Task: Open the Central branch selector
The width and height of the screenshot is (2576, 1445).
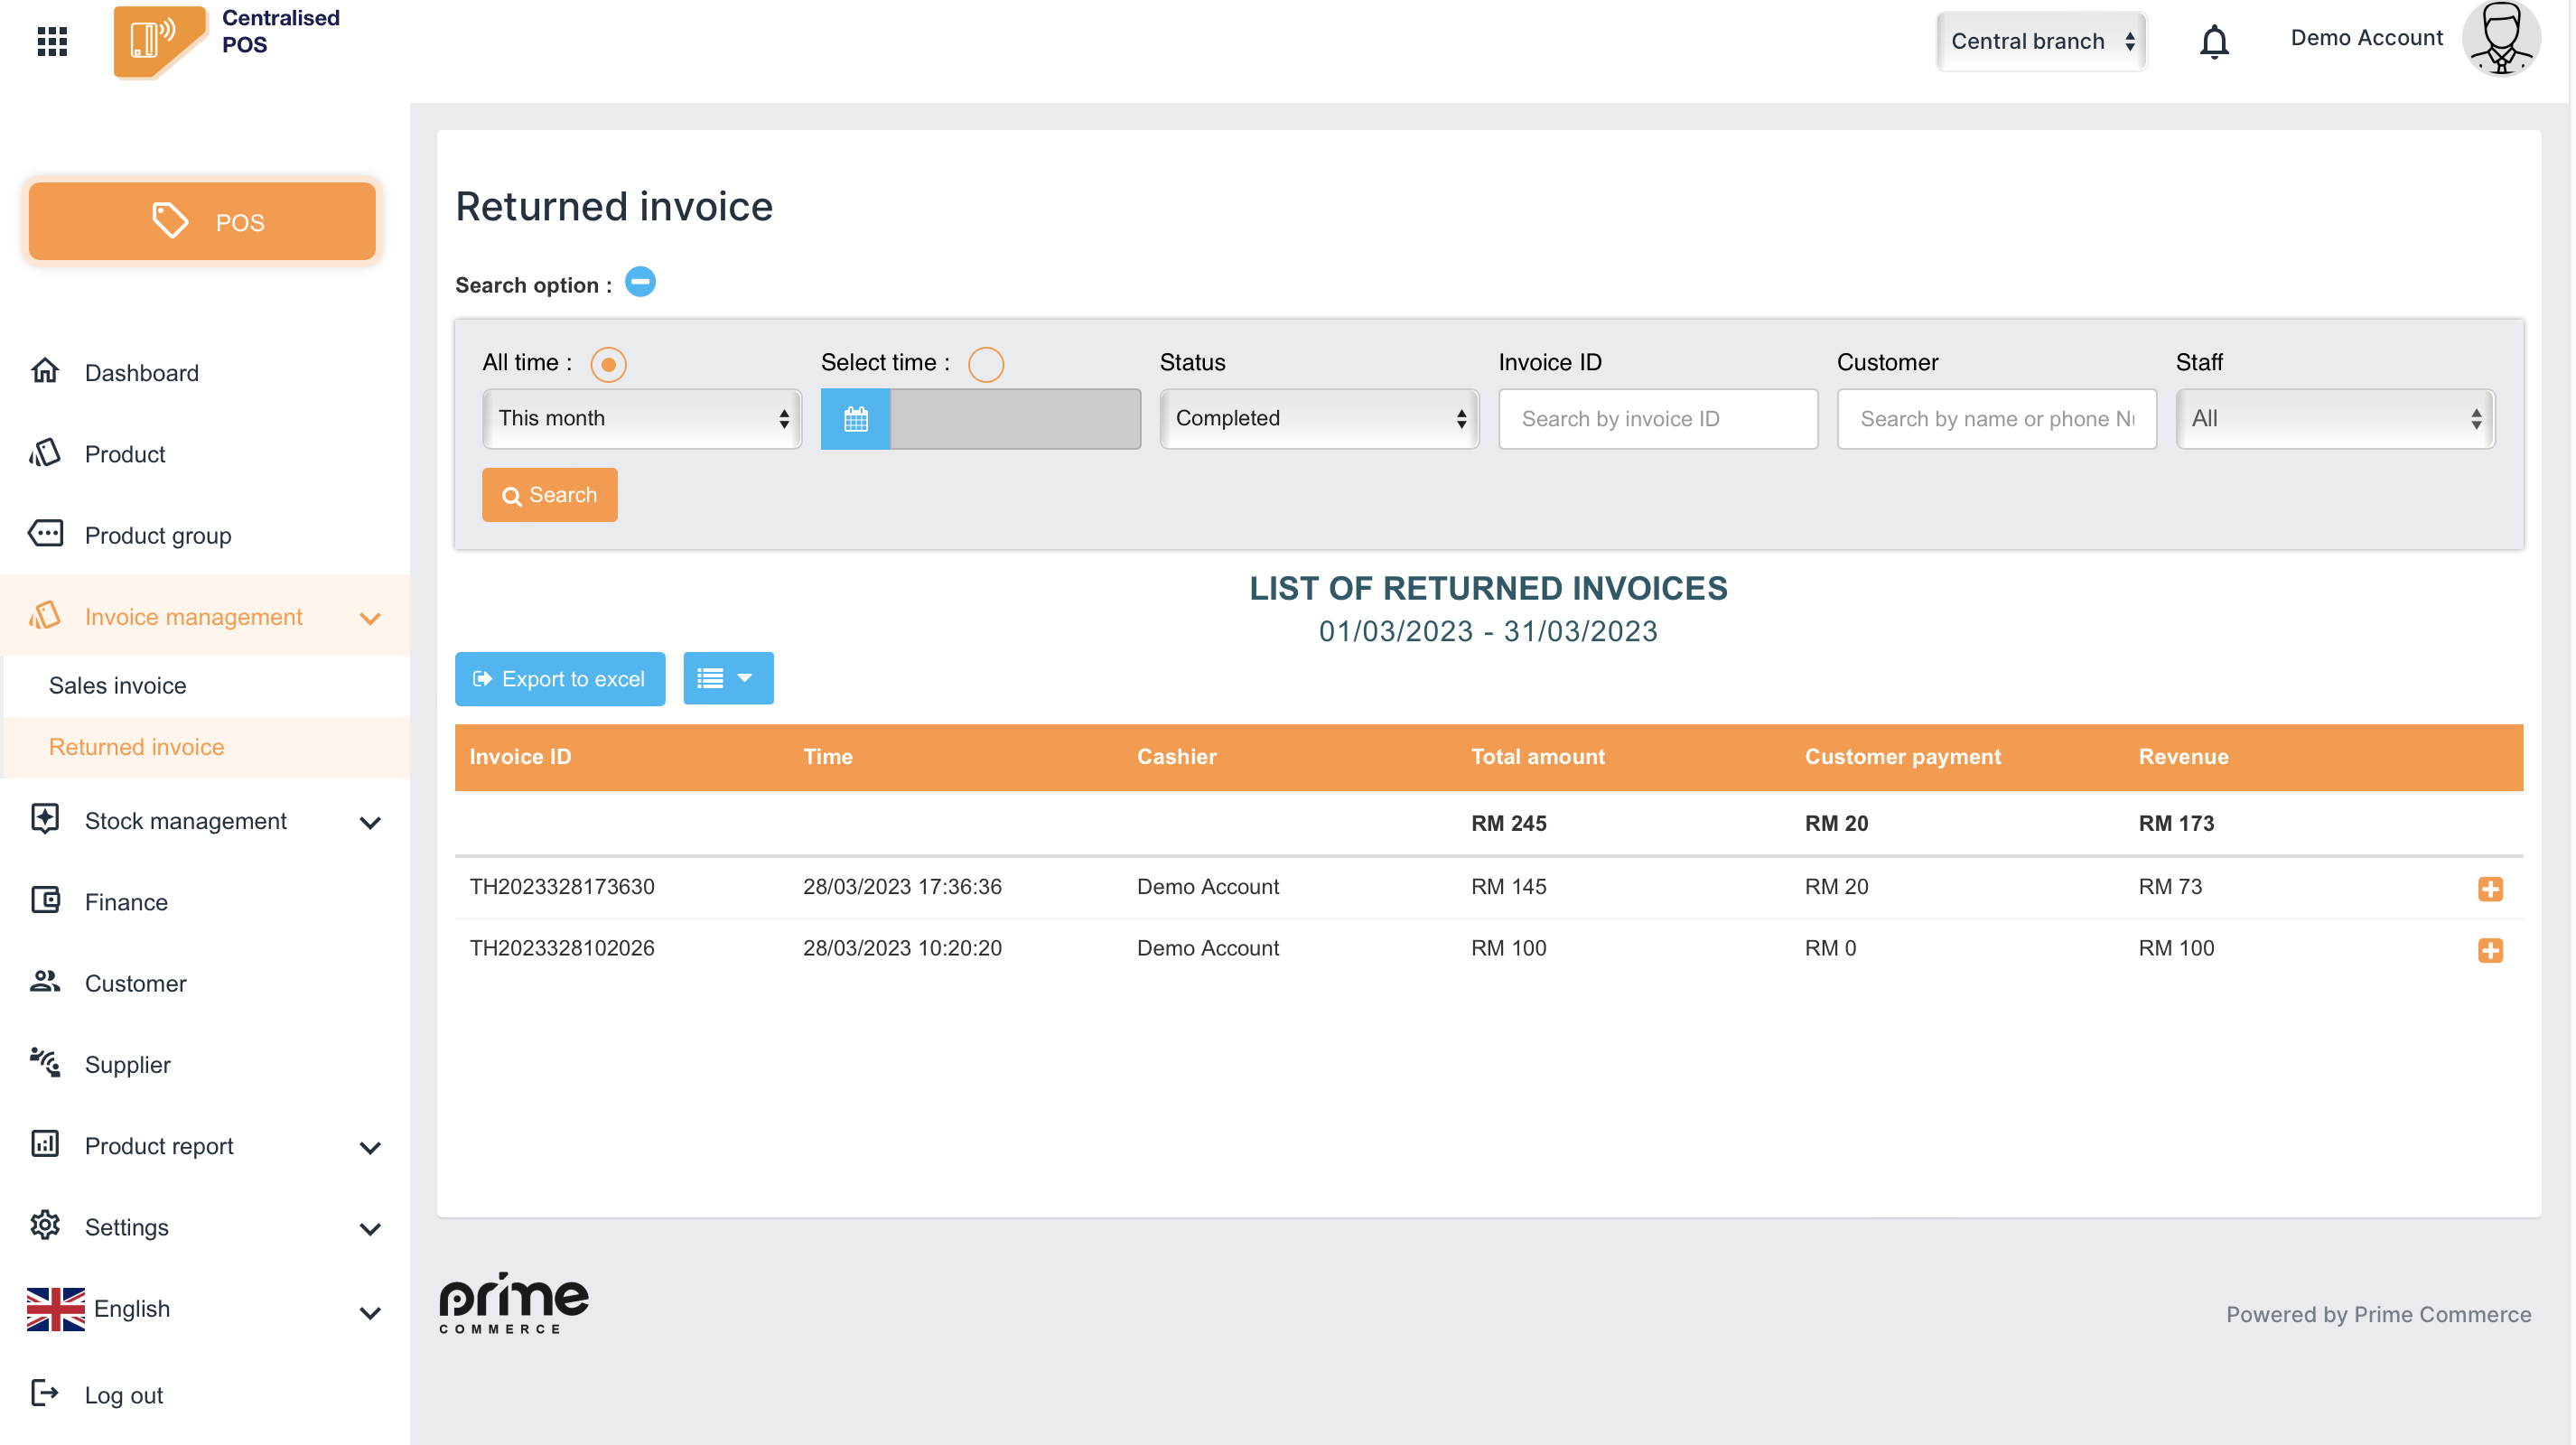Action: (x=2040, y=42)
